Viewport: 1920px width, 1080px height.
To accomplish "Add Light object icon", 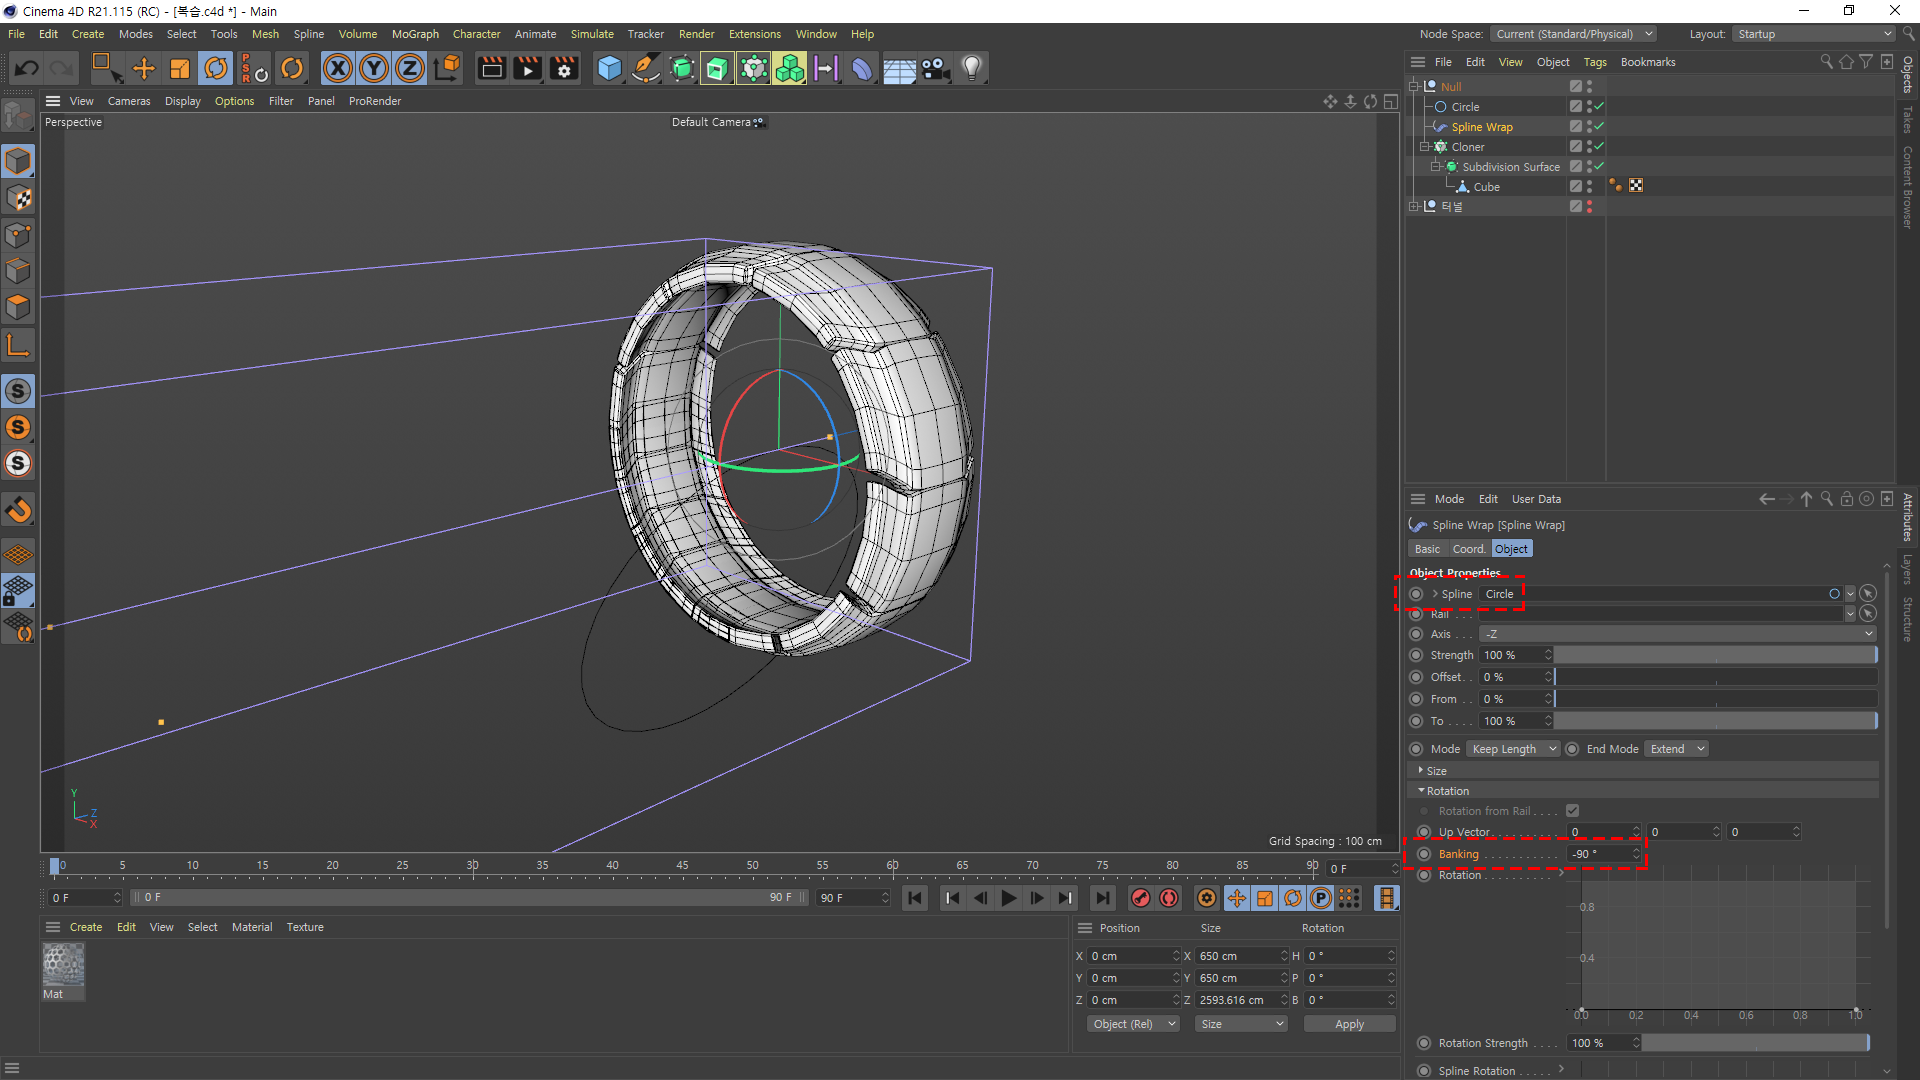I will (971, 68).
